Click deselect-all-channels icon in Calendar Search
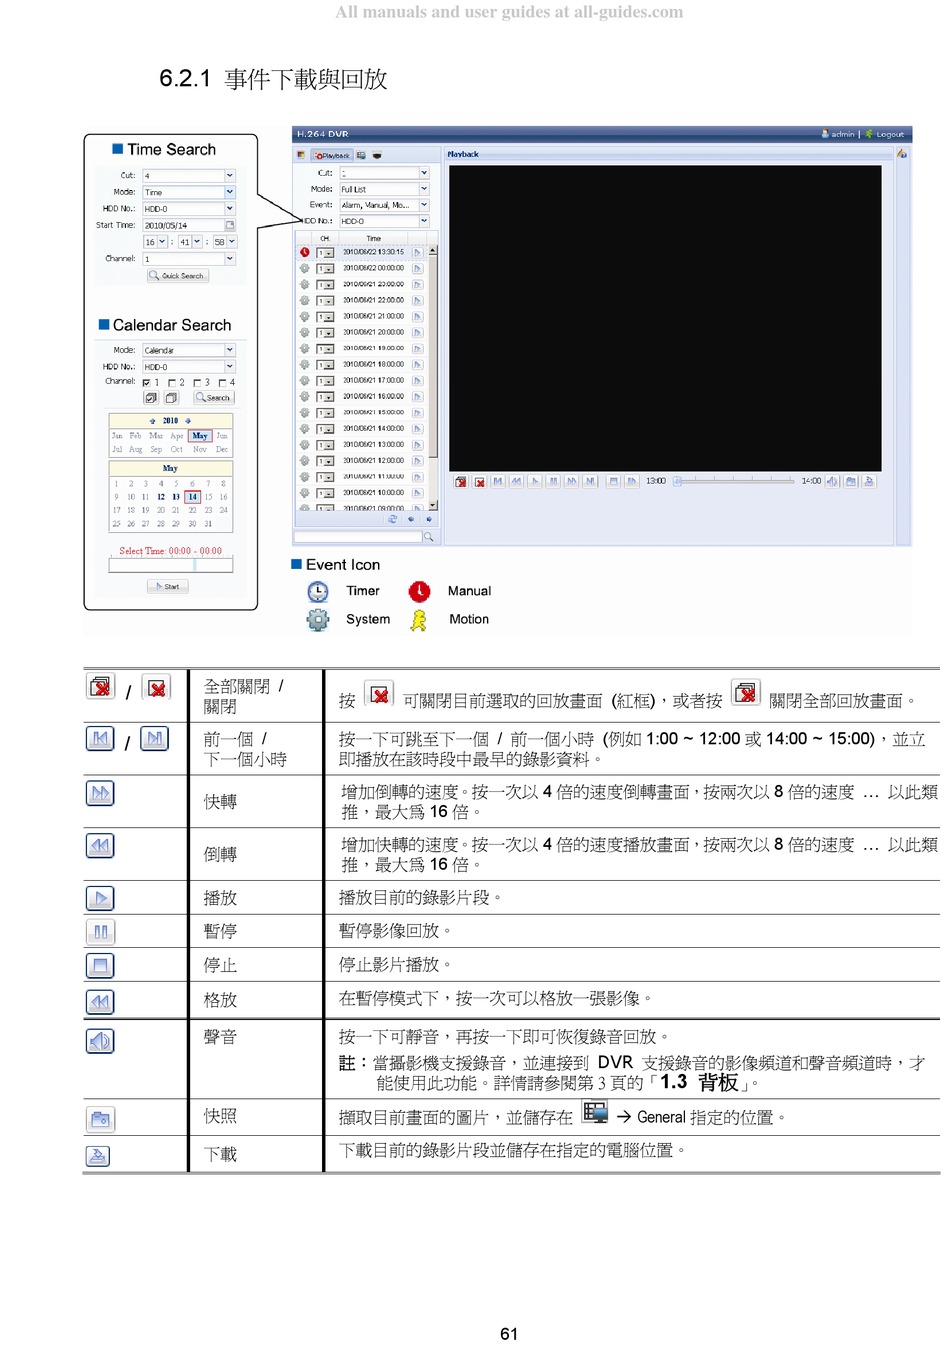This screenshot has height=1367, width=950. pyautogui.click(x=171, y=397)
